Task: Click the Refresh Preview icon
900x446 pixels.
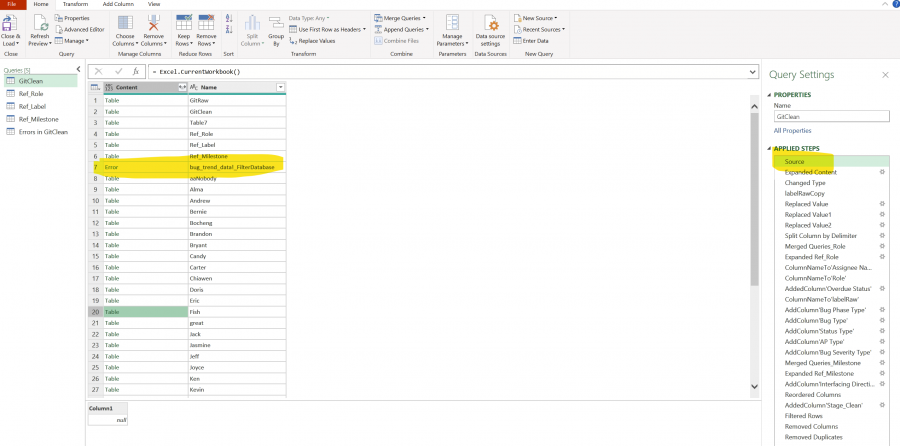Action: coord(40,23)
